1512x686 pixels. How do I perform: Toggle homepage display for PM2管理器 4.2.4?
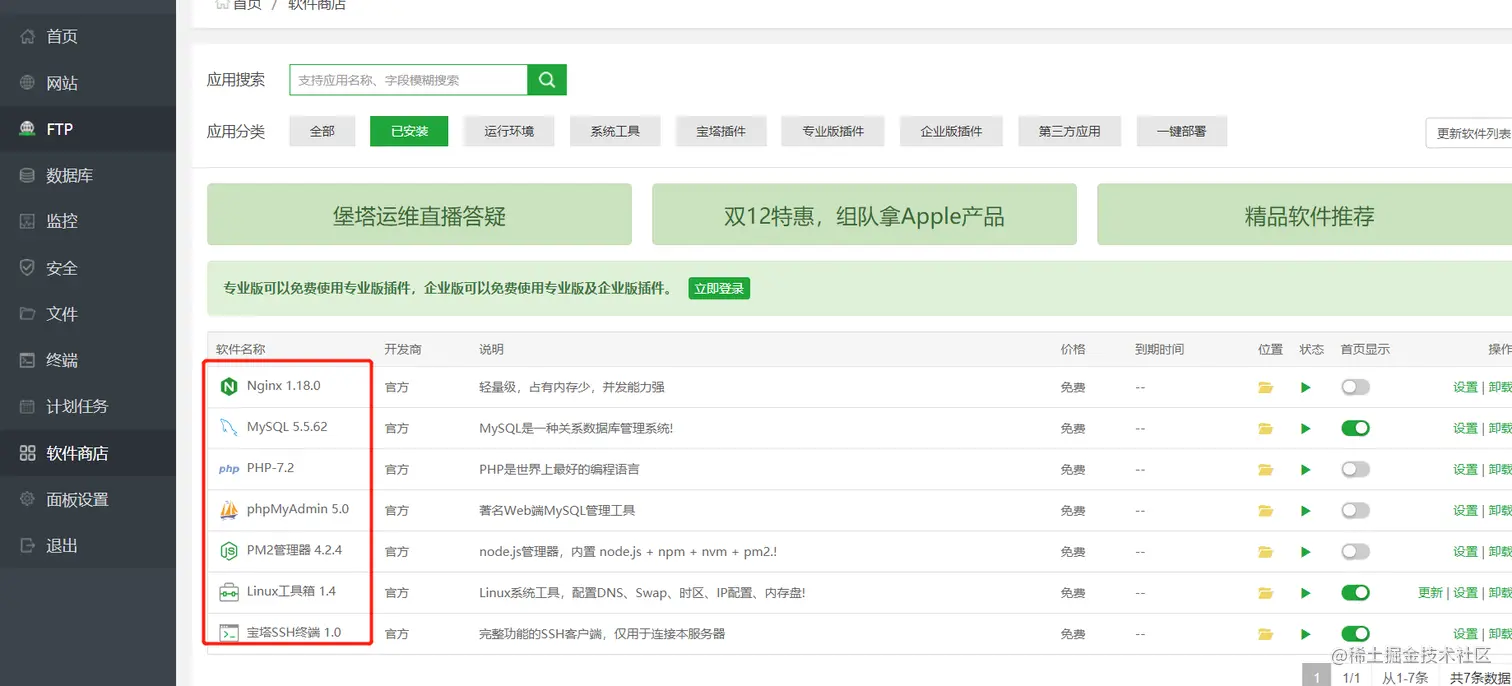click(1355, 551)
